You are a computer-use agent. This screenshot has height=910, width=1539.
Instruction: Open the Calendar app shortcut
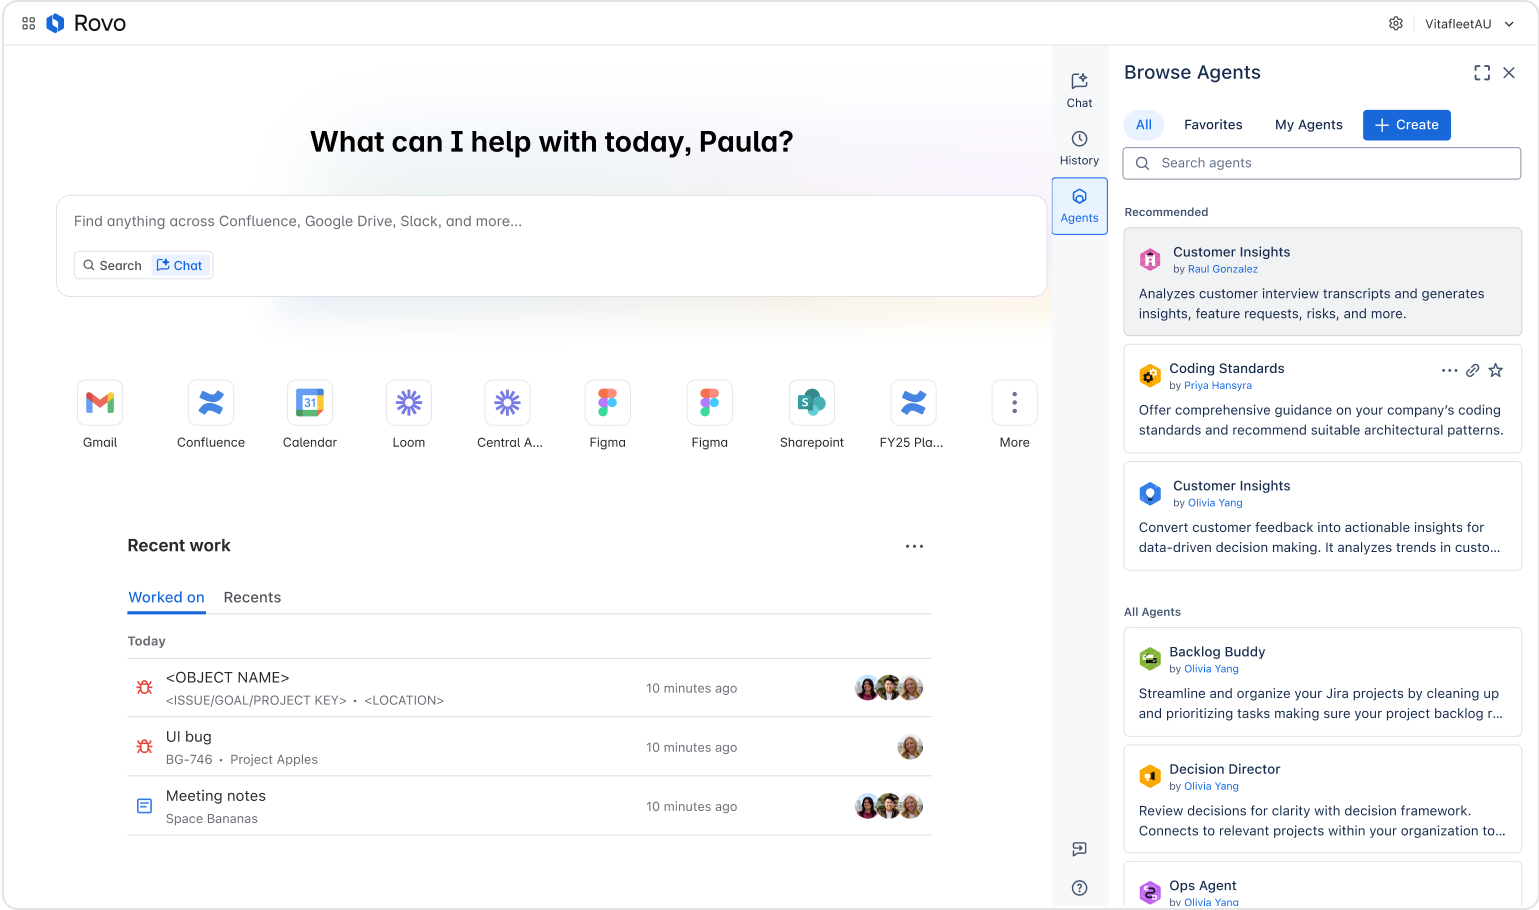tap(309, 402)
